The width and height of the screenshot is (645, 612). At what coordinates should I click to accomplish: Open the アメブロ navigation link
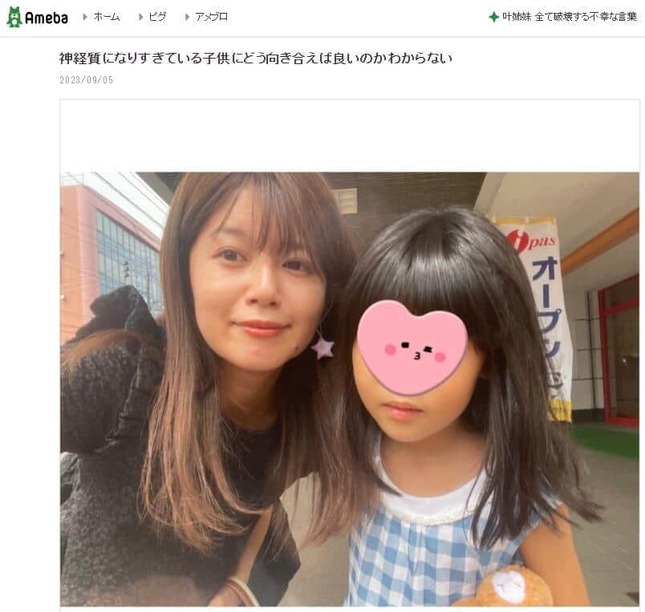point(211,17)
